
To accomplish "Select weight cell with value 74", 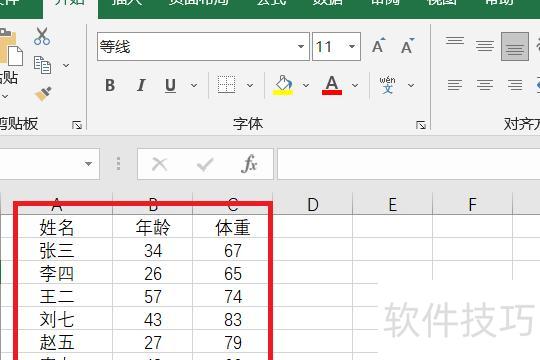I will pos(232,296).
